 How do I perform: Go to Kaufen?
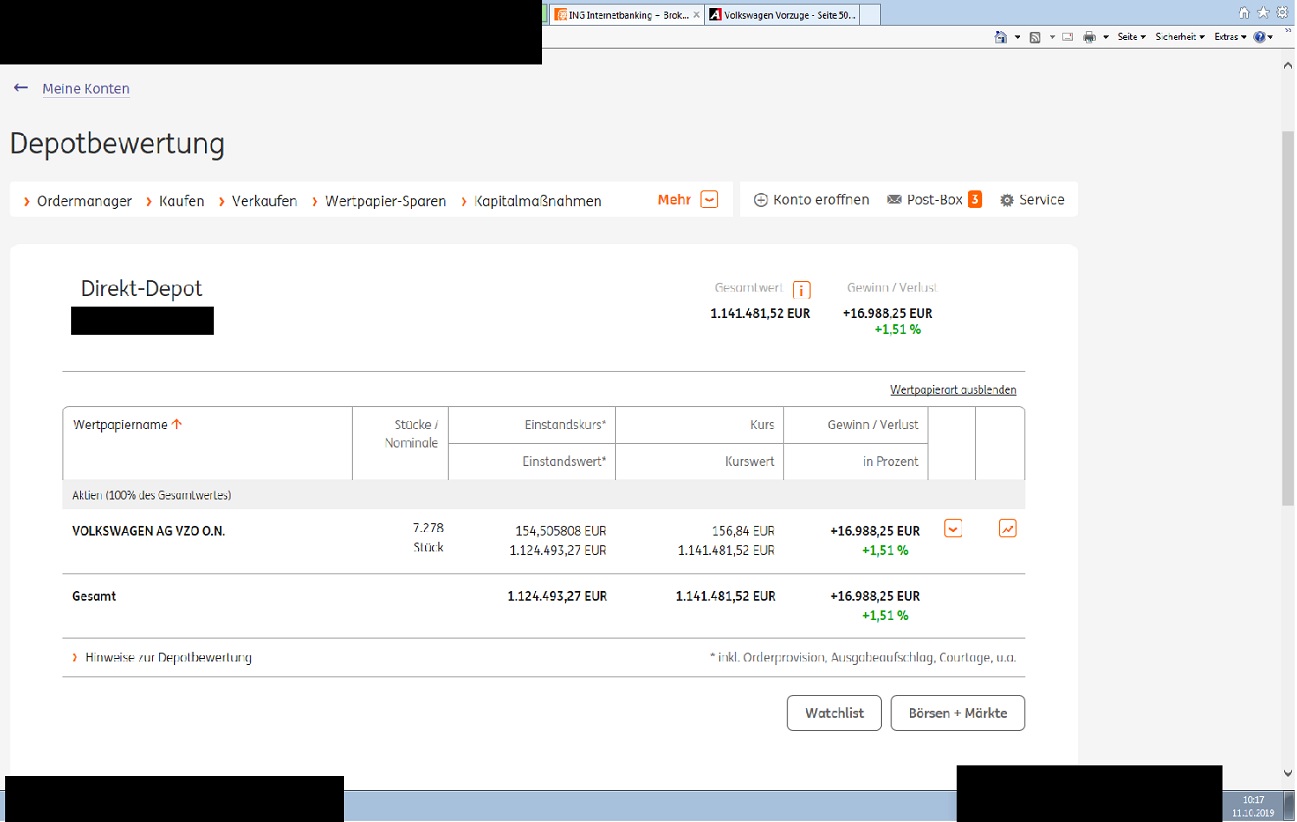click(181, 201)
